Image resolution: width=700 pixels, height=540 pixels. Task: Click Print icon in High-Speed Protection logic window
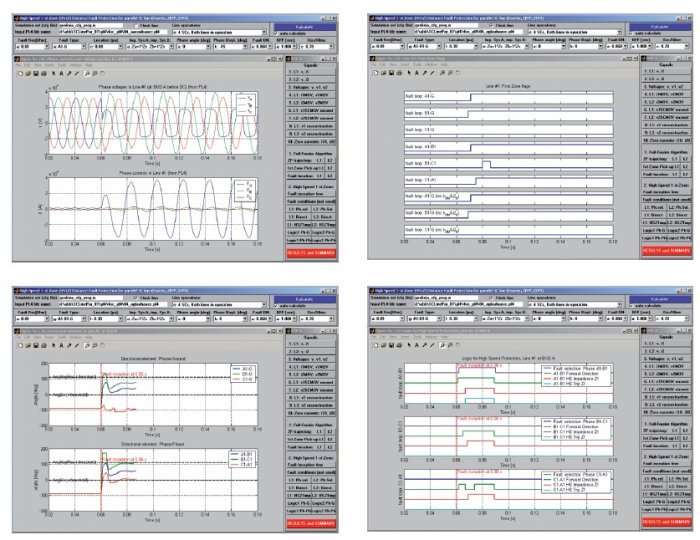tap(399, 345)
